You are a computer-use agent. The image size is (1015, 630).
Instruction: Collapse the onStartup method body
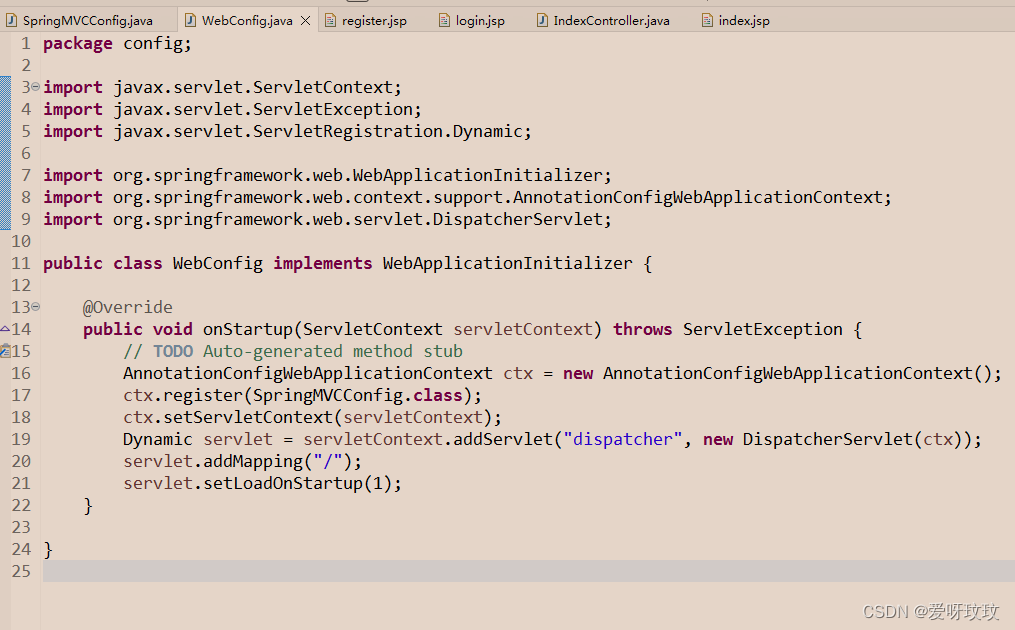pos(33,306)
